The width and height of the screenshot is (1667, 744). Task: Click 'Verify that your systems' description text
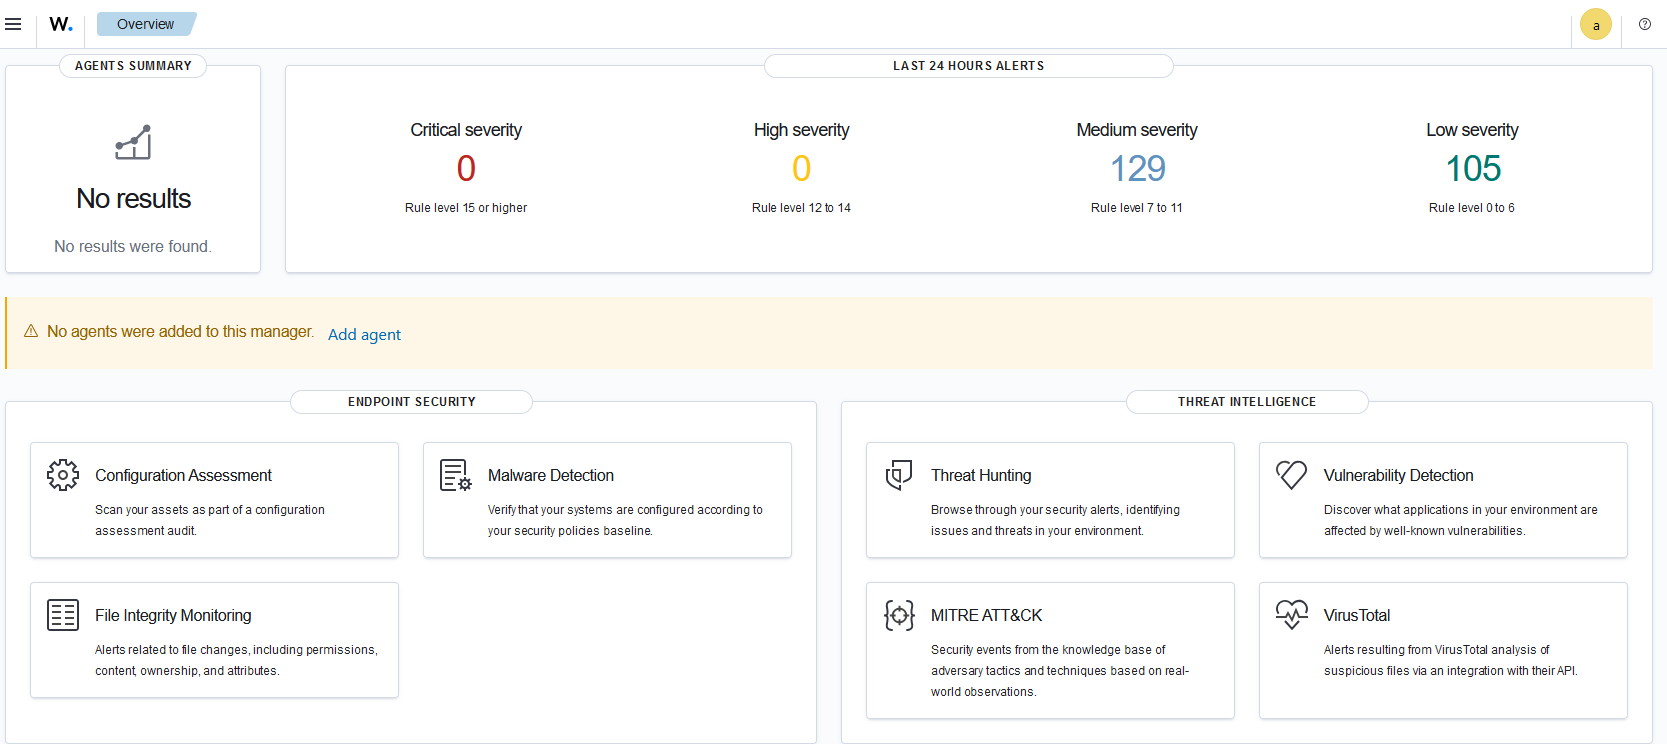(625, 520)
